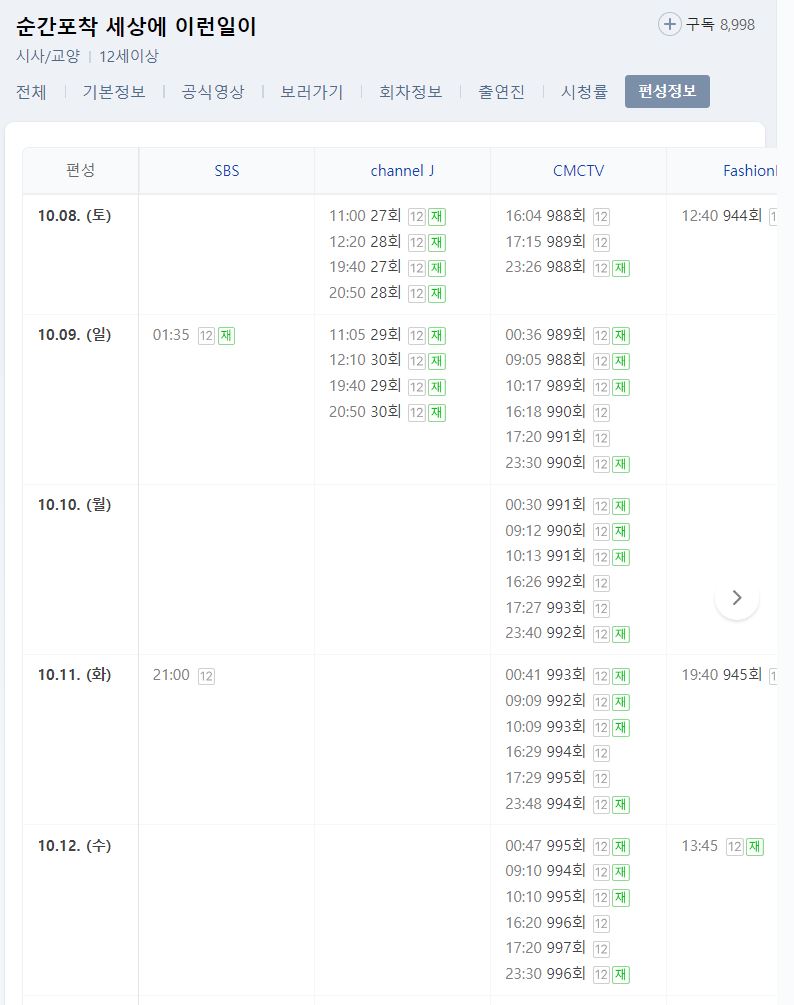Click the 12 rating badge beside SBS 21:00
The image size is (794, 1005).
206,676
